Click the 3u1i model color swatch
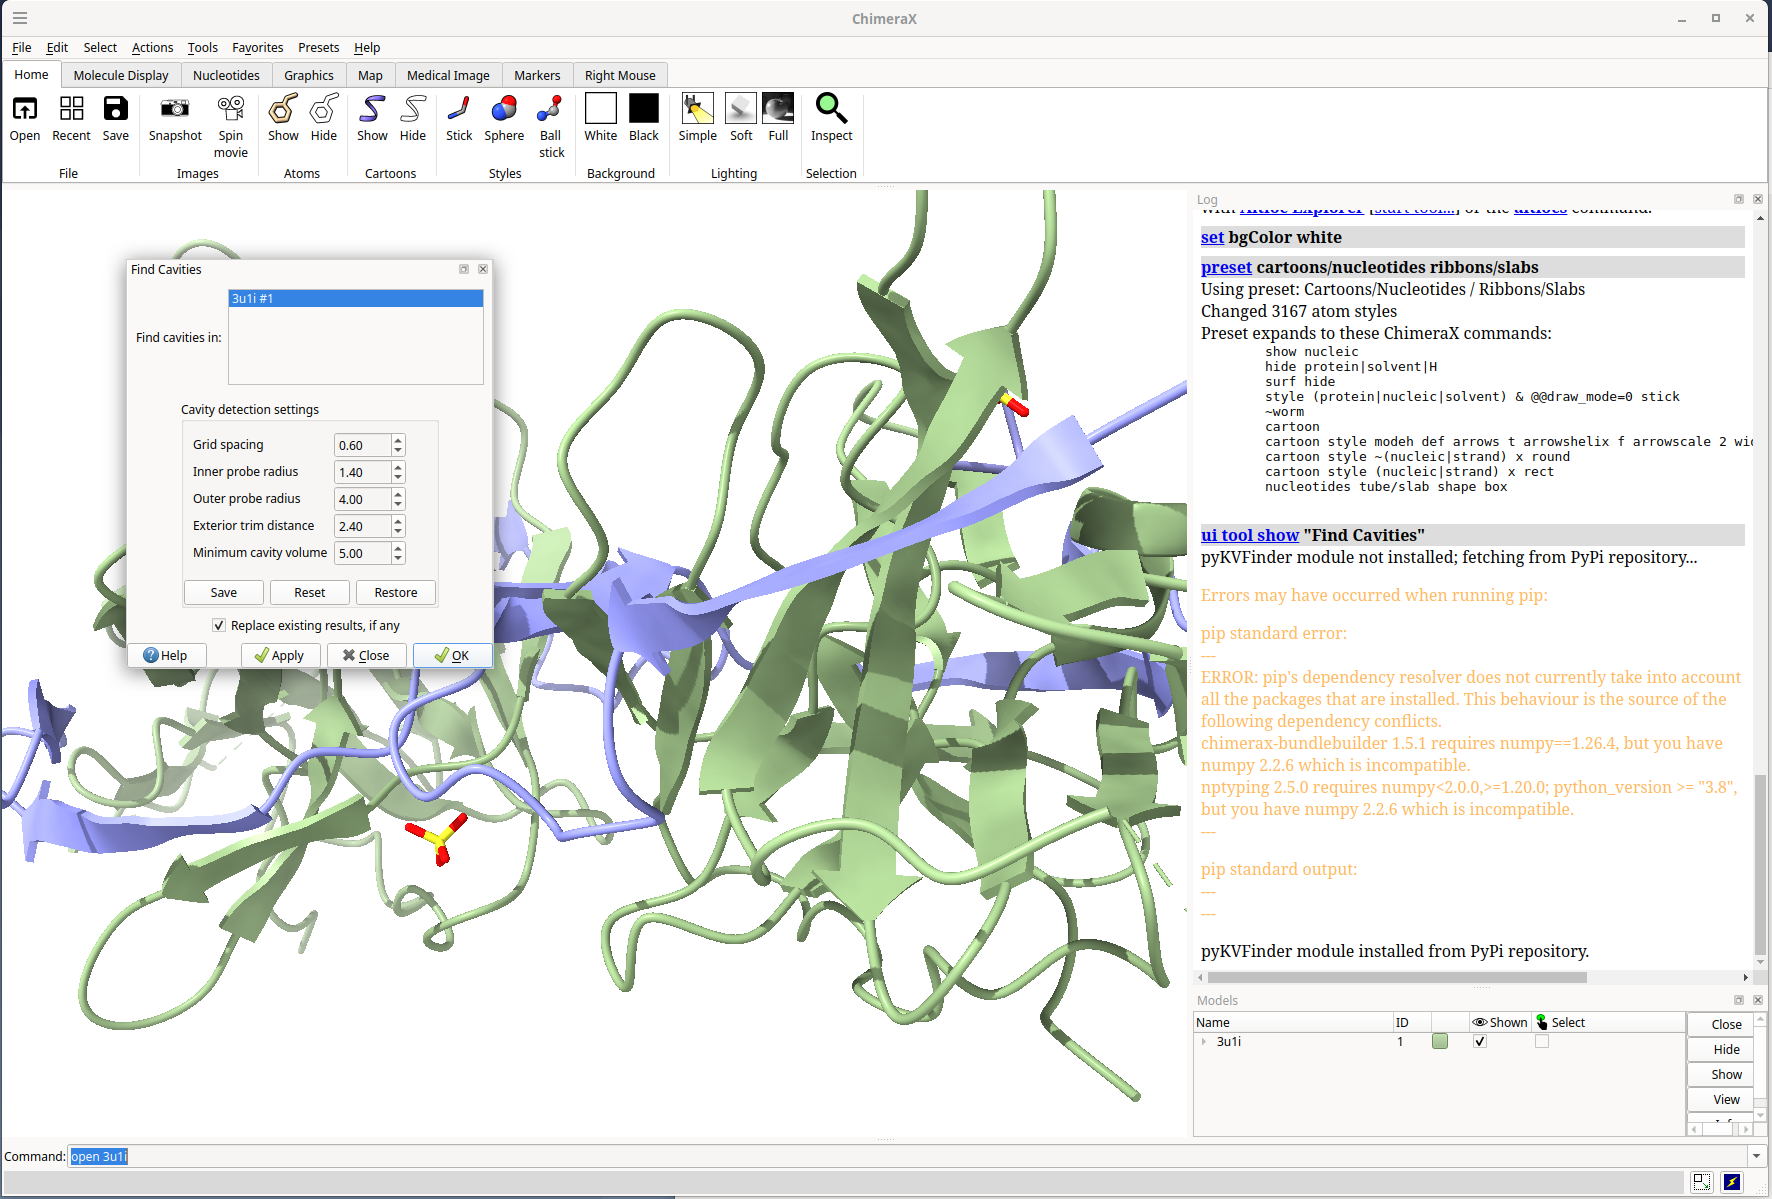 (x=1440, y=1041)
